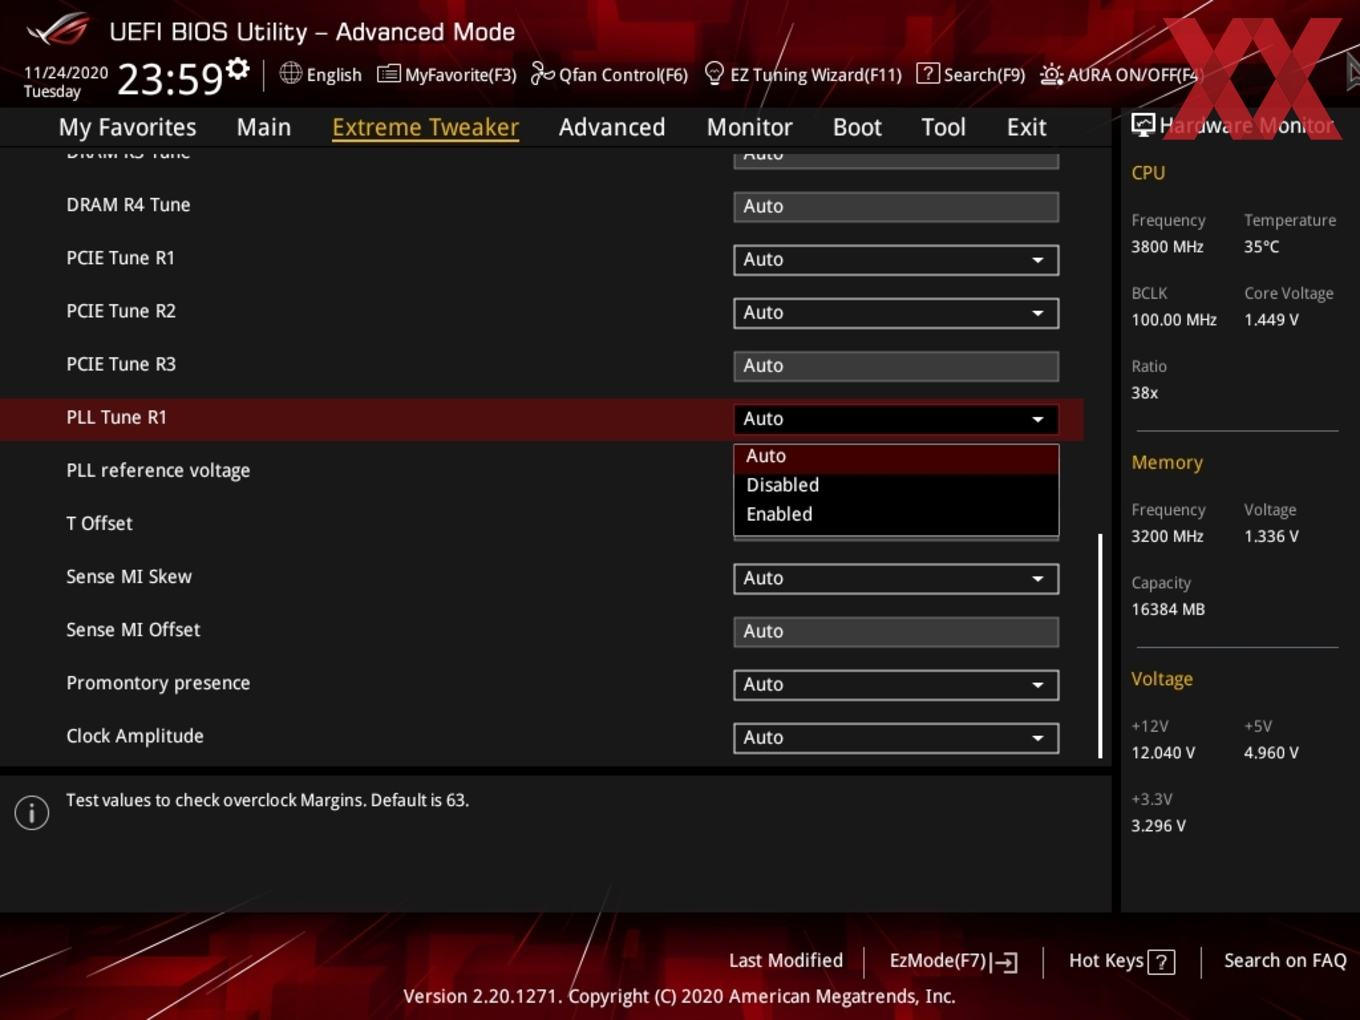This screenshot has width=1360, height=1020.
Task: Go to the Exit tab
Action: pos(1027,127)
